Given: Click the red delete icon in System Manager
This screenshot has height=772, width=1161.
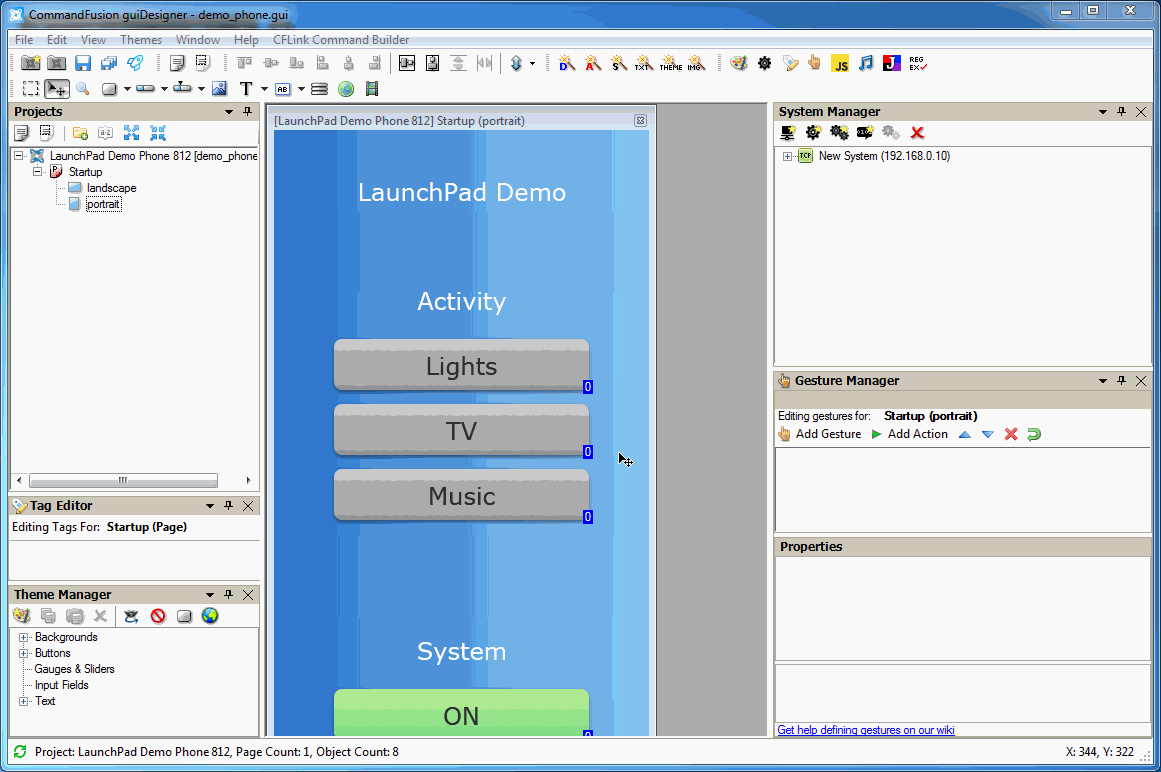Looking at the screenshot, I should 917,132.
